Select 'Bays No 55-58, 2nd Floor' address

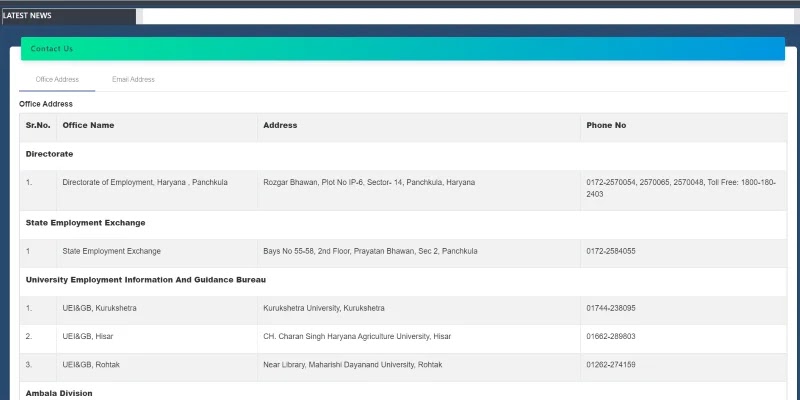click(x=370, y=252)
